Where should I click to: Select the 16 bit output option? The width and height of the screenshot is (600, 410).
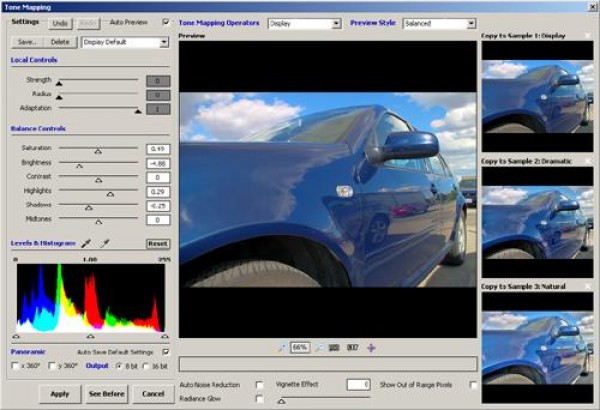point(147,367)
